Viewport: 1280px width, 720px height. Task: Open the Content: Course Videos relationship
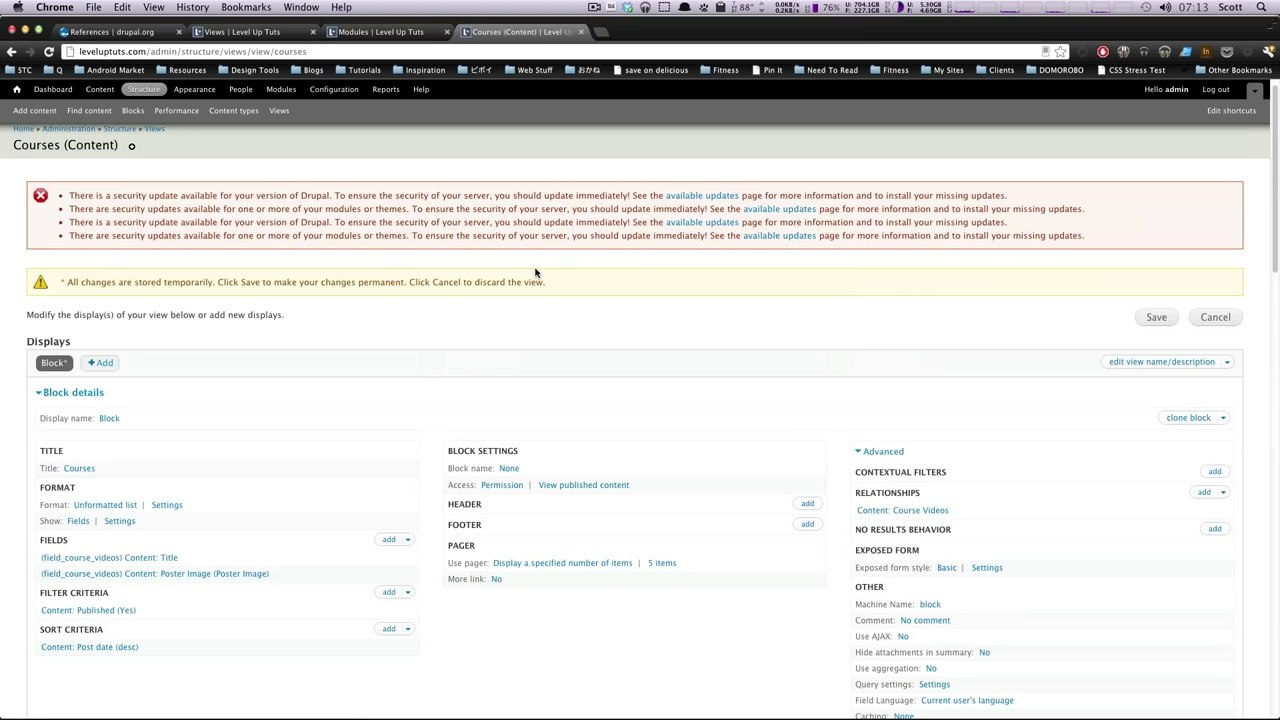(x=902, y=510)
